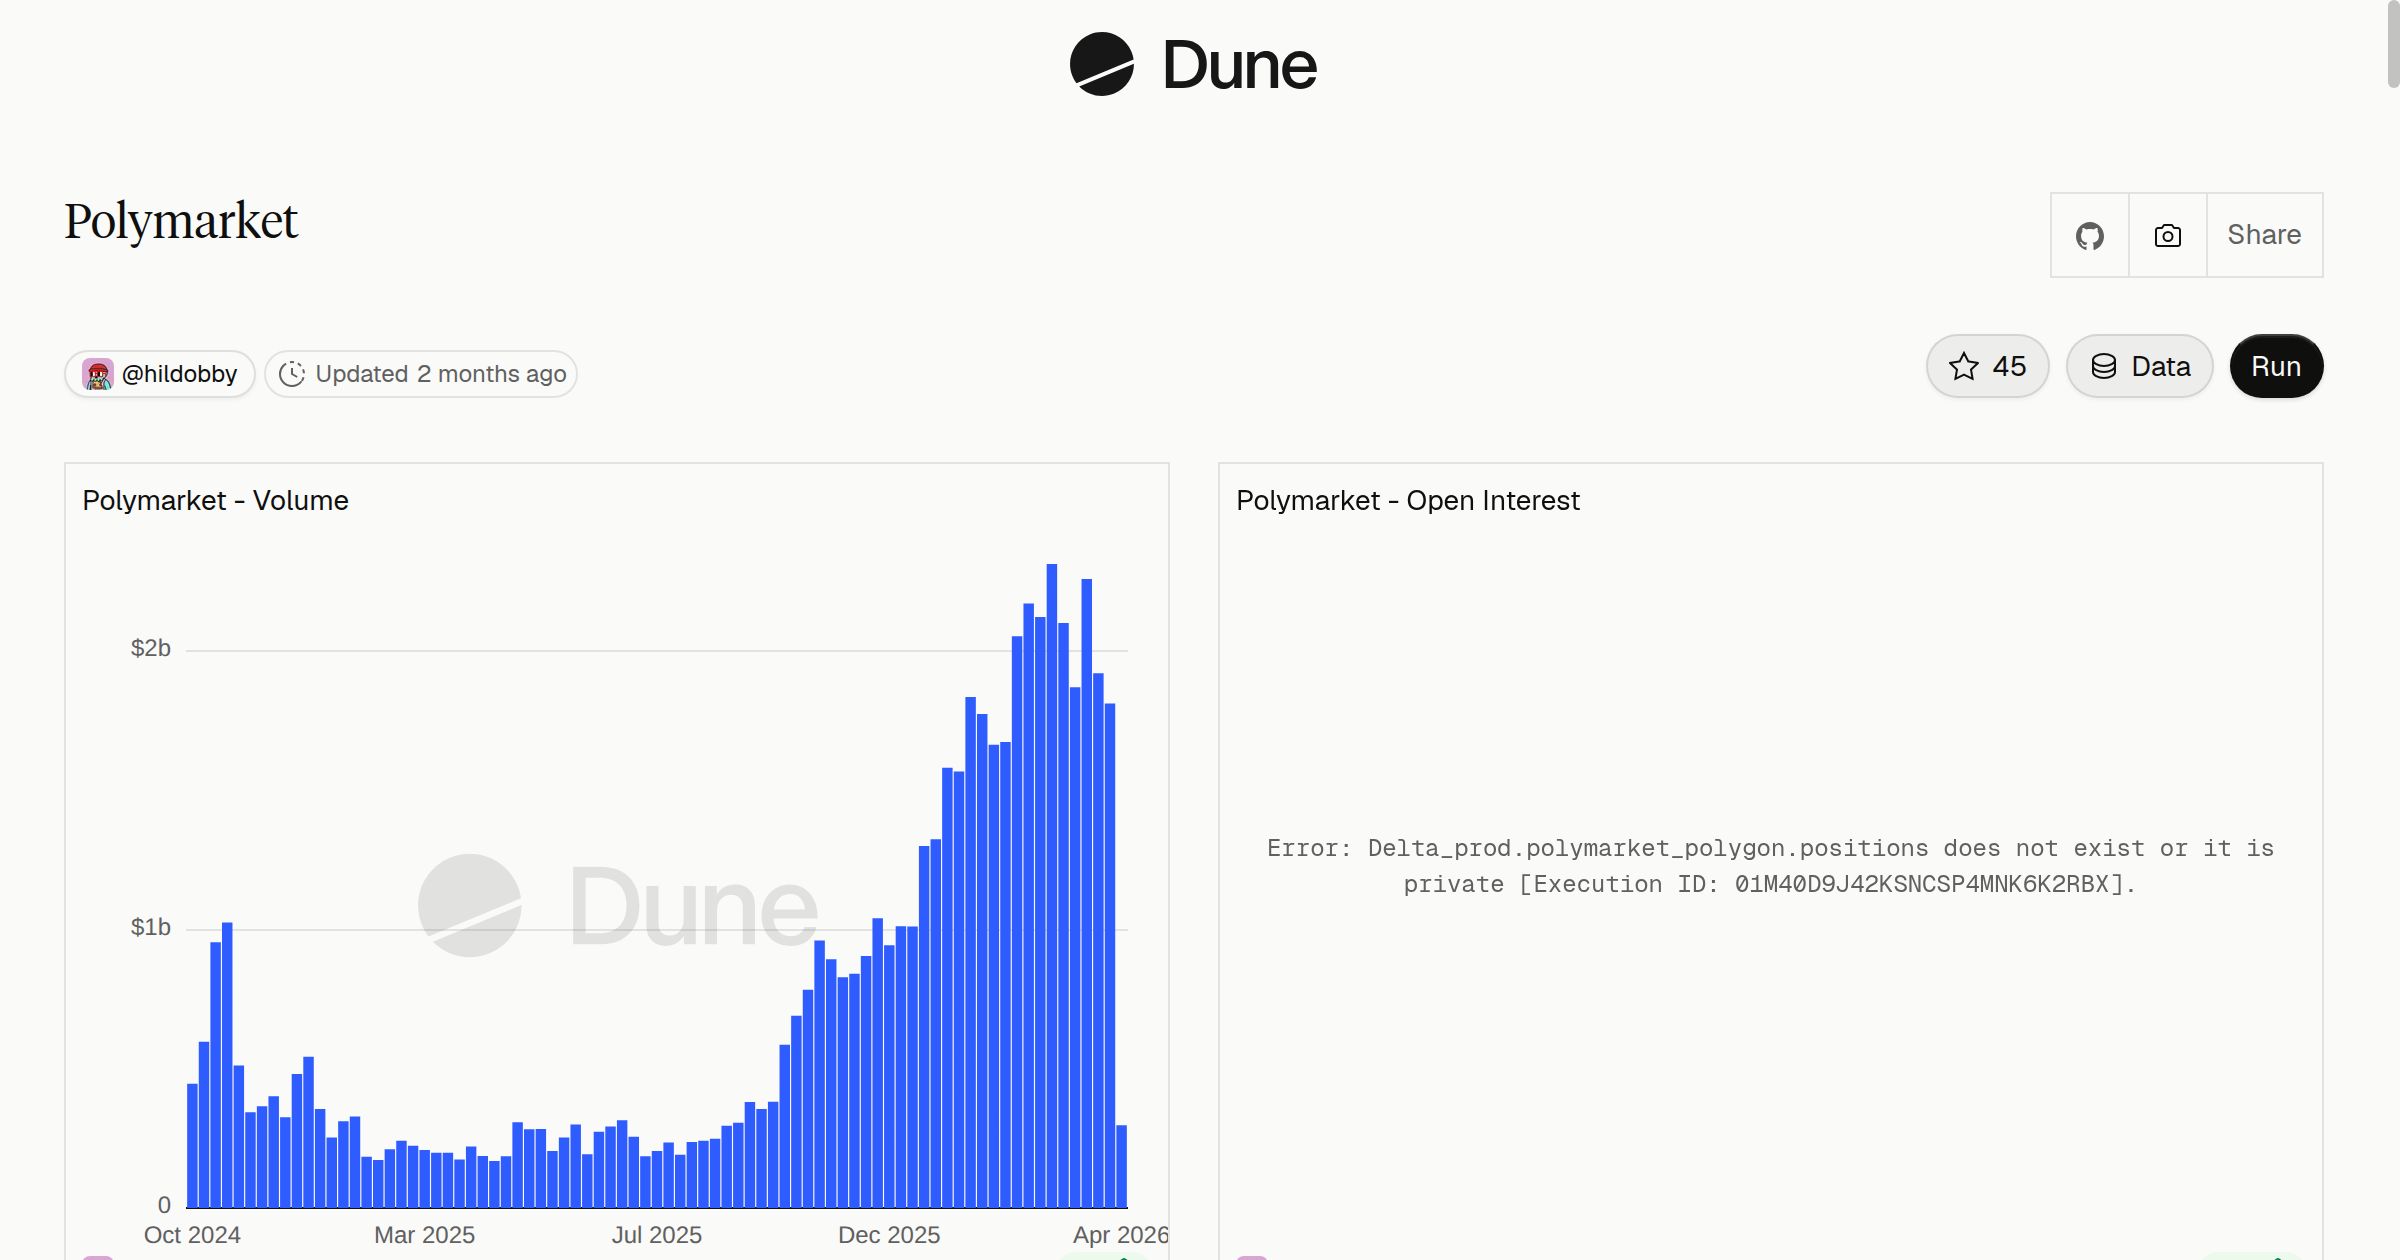Click the $1b axis label
The image size is (2400, 1260).
pos(151,927)
